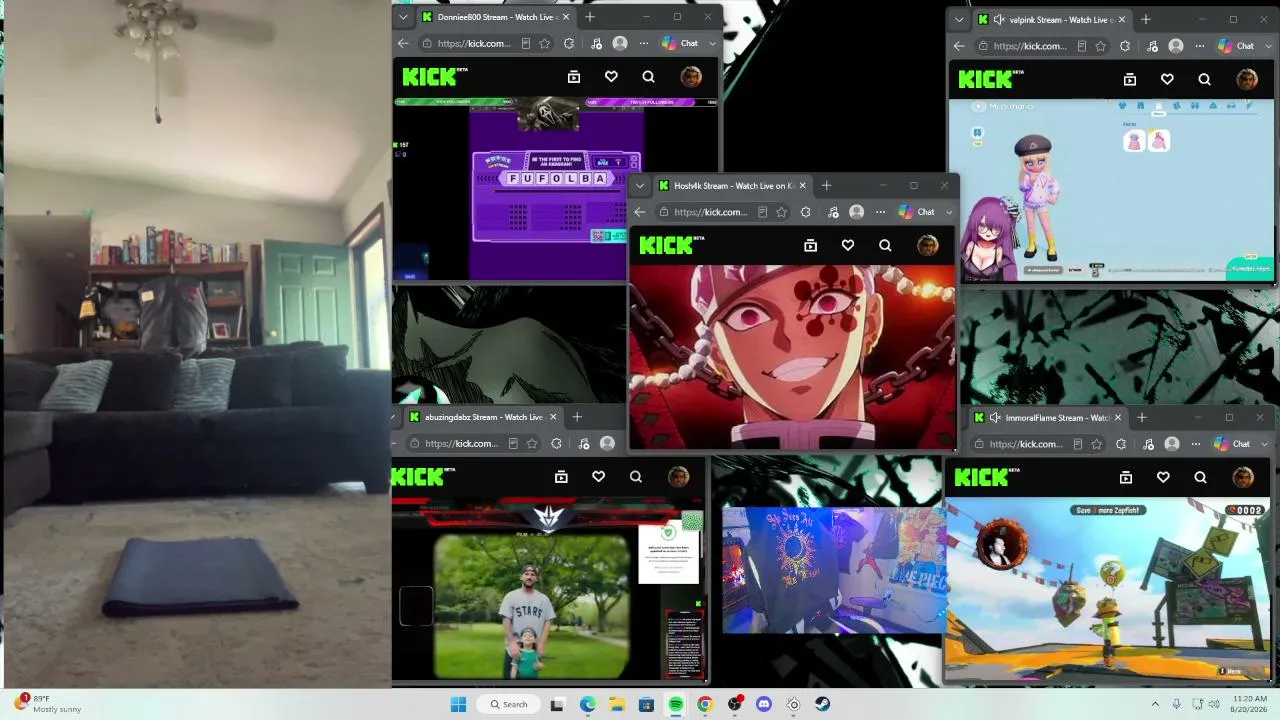
Task: Toggle reader view icon in Donniee800 address bar
Action: [526, 44]
